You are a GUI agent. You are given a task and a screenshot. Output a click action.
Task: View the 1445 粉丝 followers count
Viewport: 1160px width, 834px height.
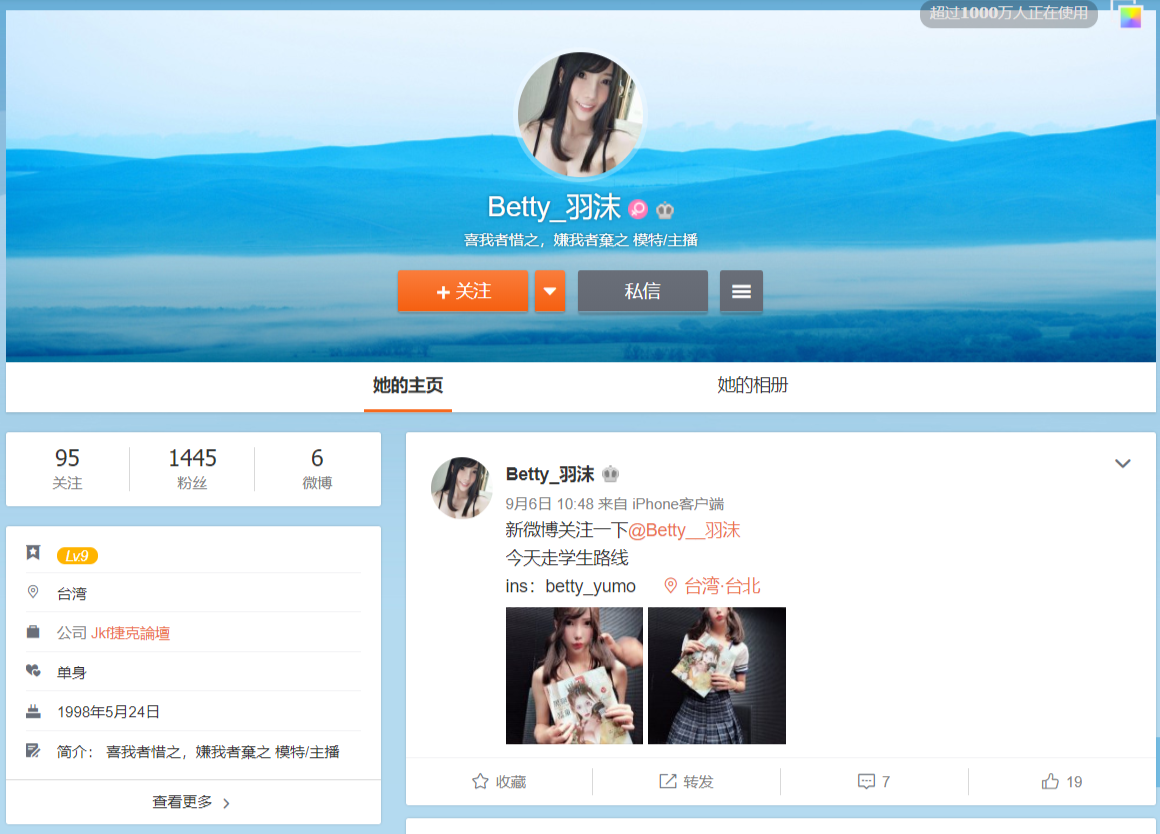point(192,468)
